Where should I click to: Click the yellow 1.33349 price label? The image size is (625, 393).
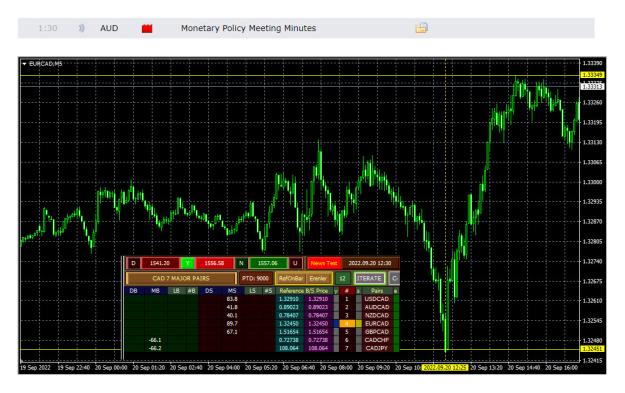tap(592, 75)
